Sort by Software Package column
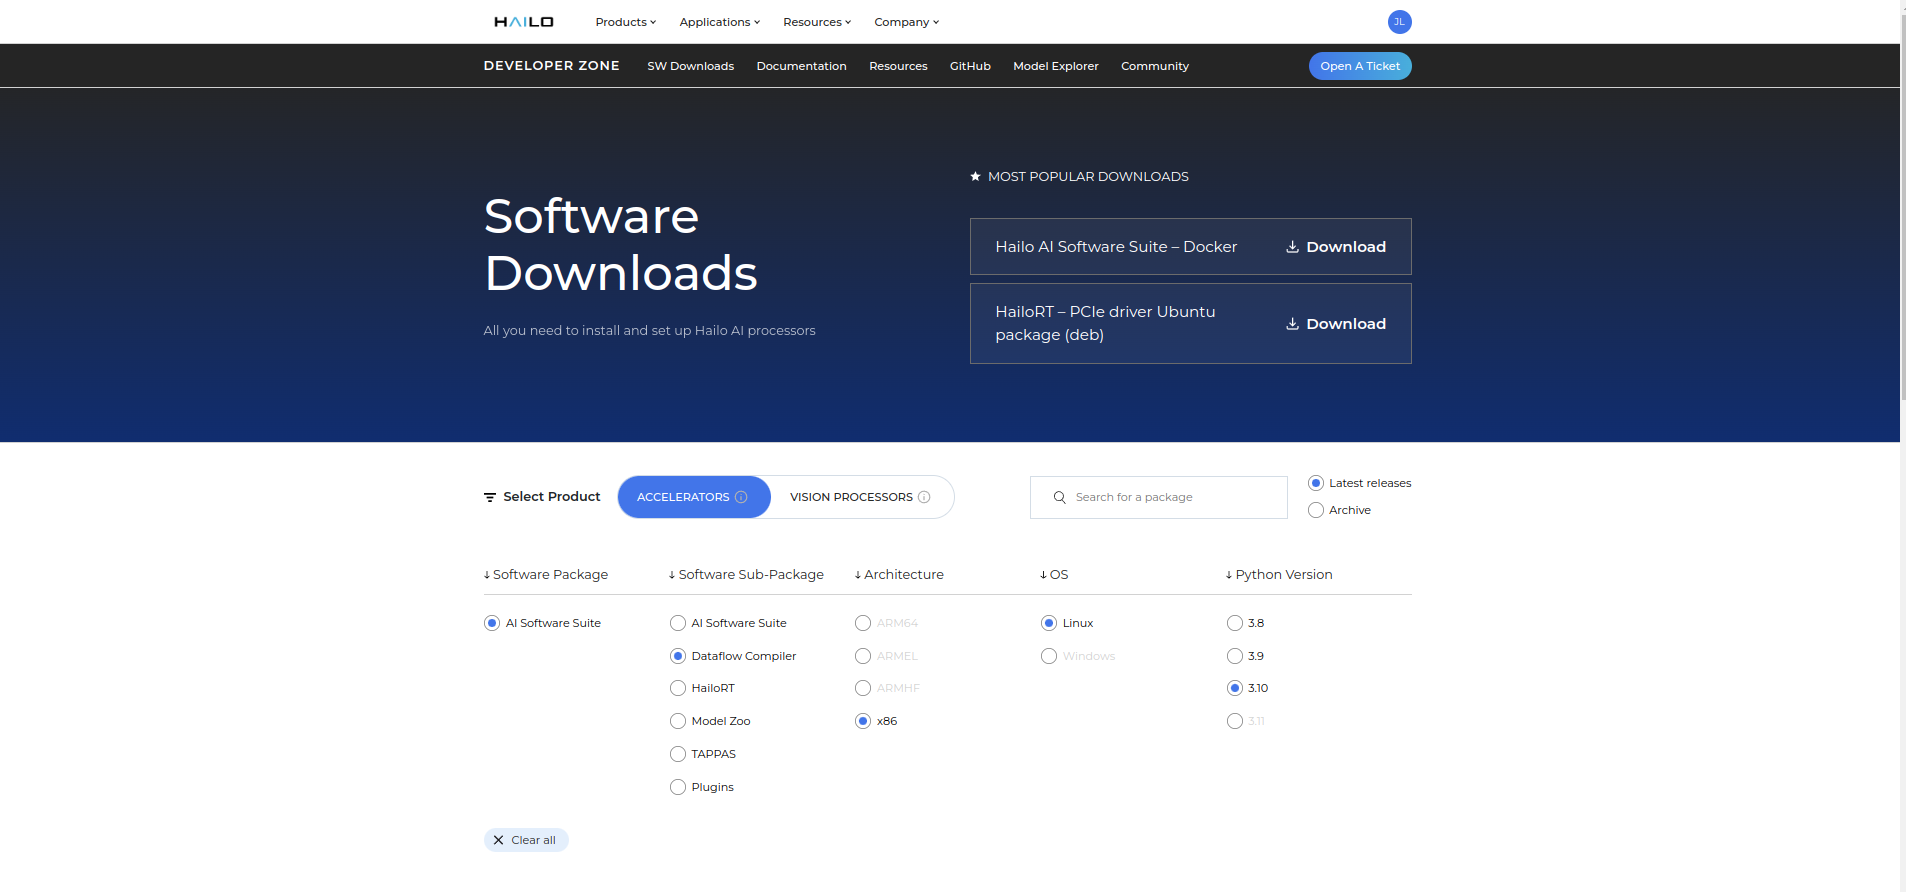Screen dimensions: 1906x892 pyautogui.click(x=546, y=574)
